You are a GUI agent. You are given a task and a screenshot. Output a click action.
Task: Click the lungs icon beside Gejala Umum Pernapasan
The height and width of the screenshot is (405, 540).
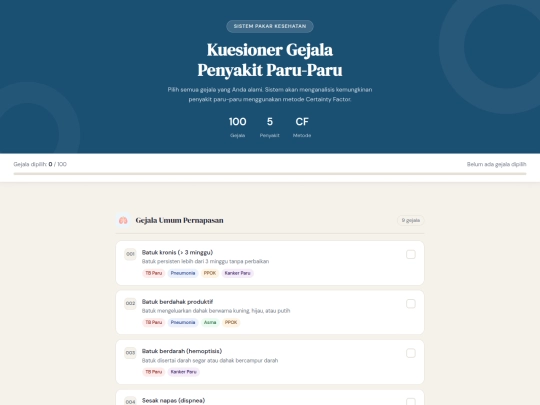[123, 220]
